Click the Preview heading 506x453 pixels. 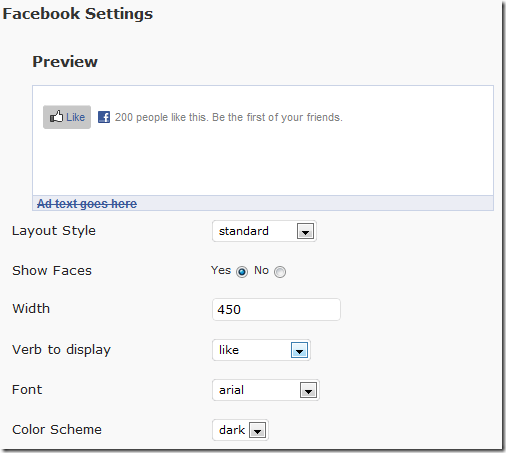[65, 62]
